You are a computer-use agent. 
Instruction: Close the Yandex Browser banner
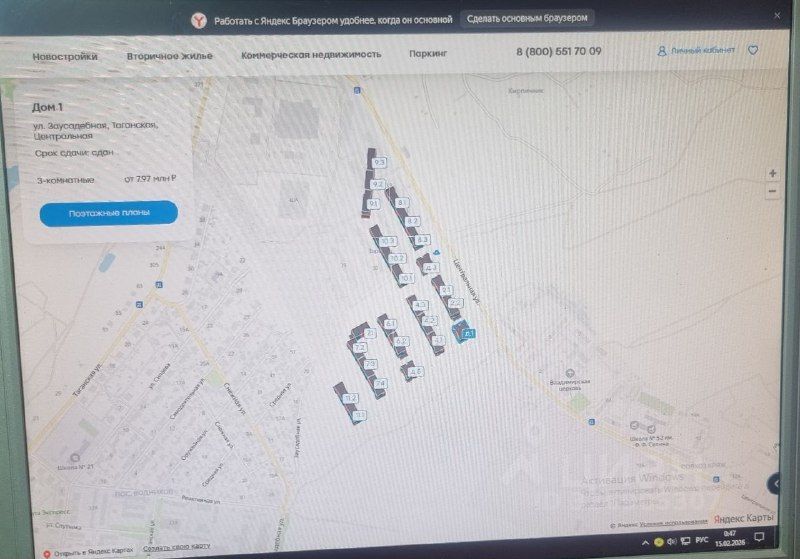(x=777, y=15)
